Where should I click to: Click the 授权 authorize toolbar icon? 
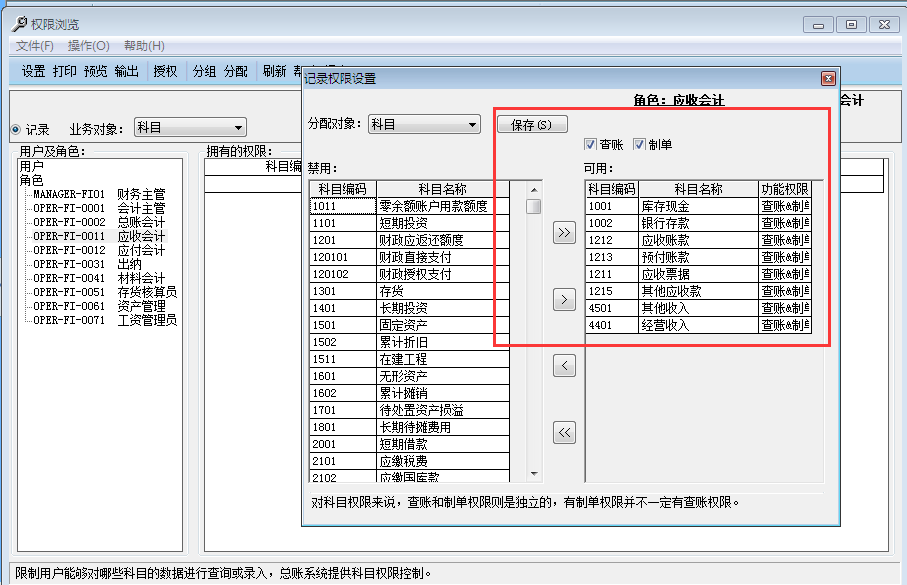pos(164,71)
